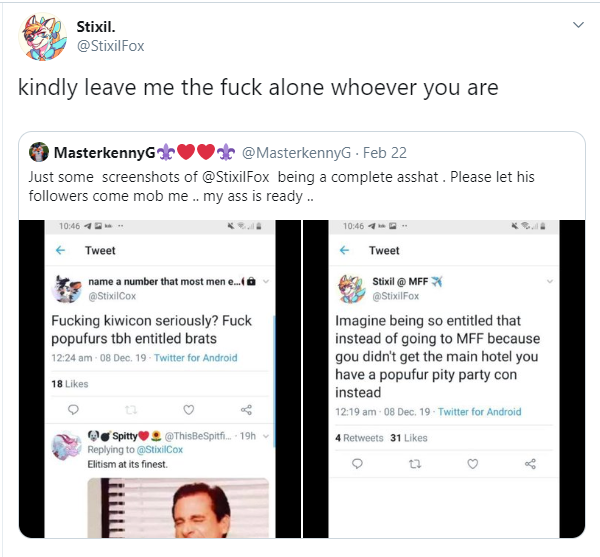Image resolution: width=600 pixels, height=557 pixels.
Task: Click the back arrow in right screenshot
Action: [344, 250]
